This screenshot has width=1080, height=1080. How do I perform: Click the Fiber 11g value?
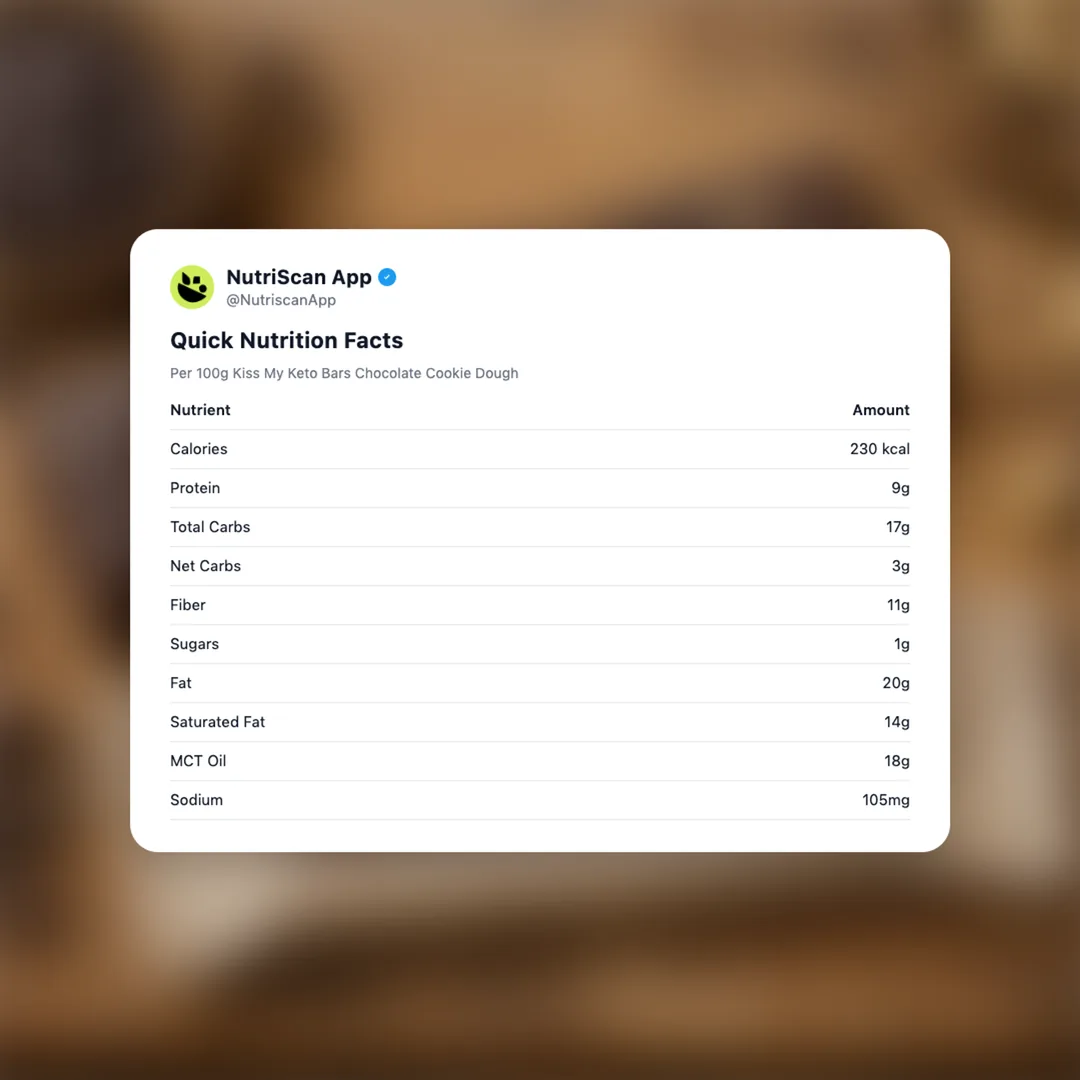(x=897, y=605)
